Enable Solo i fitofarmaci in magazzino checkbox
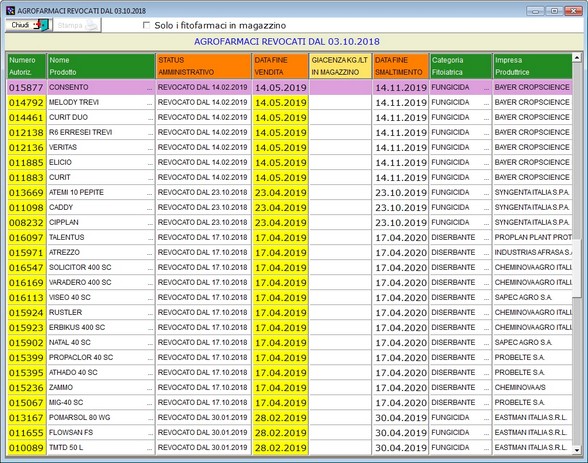Viewport: 588px width, 463px height. click(x=146, y=25)
